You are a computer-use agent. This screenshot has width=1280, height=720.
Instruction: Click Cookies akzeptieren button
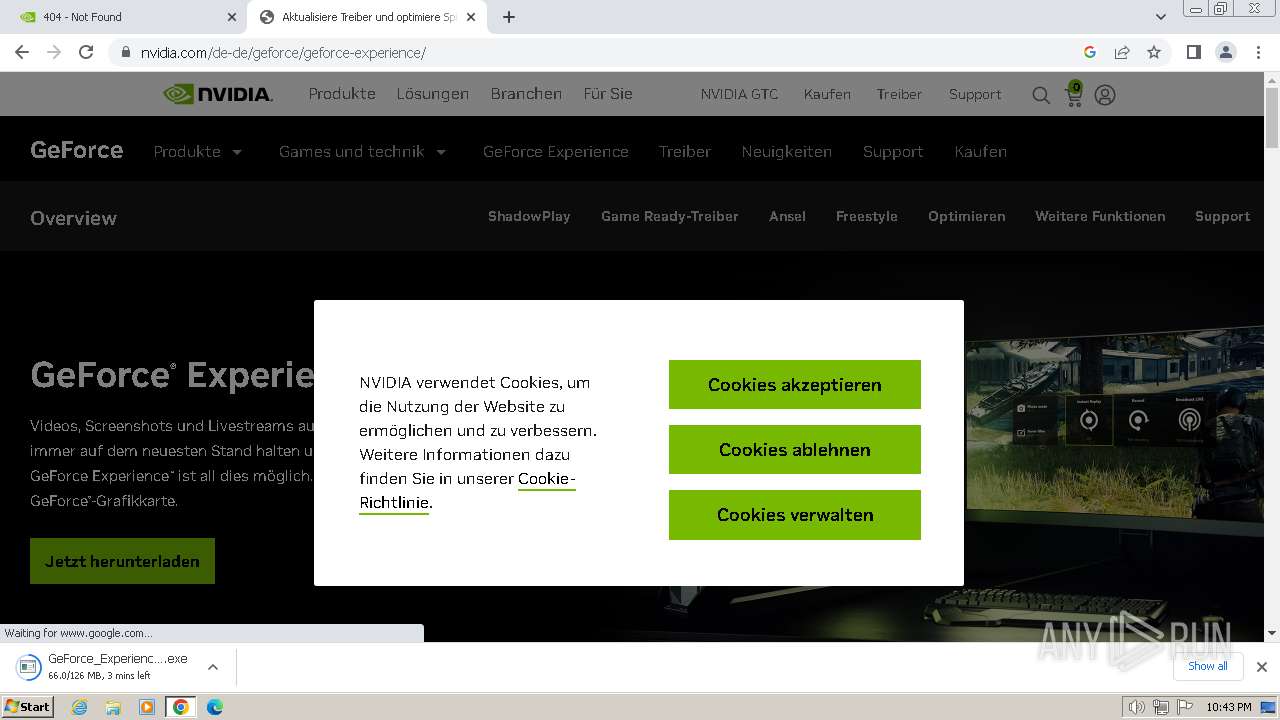pyautogui.click(x=795, y=385)
